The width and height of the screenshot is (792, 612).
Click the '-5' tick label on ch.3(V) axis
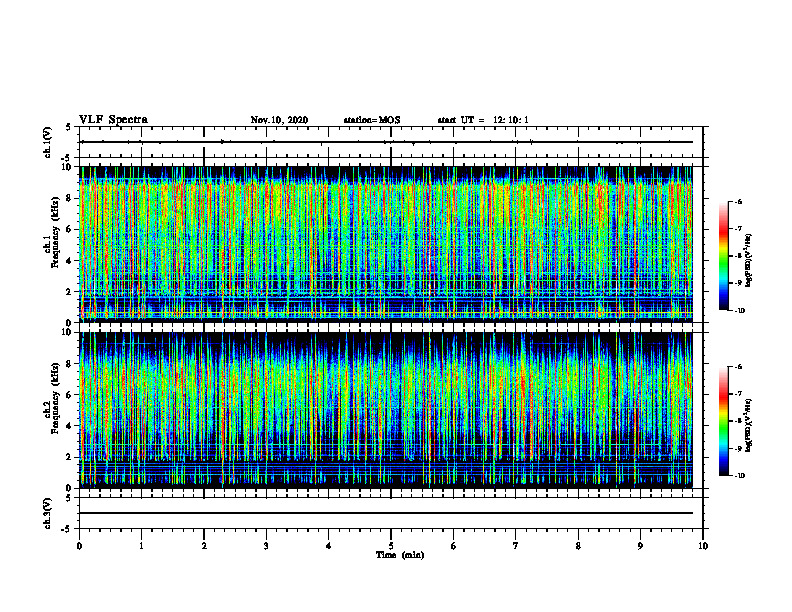(68, 529)
